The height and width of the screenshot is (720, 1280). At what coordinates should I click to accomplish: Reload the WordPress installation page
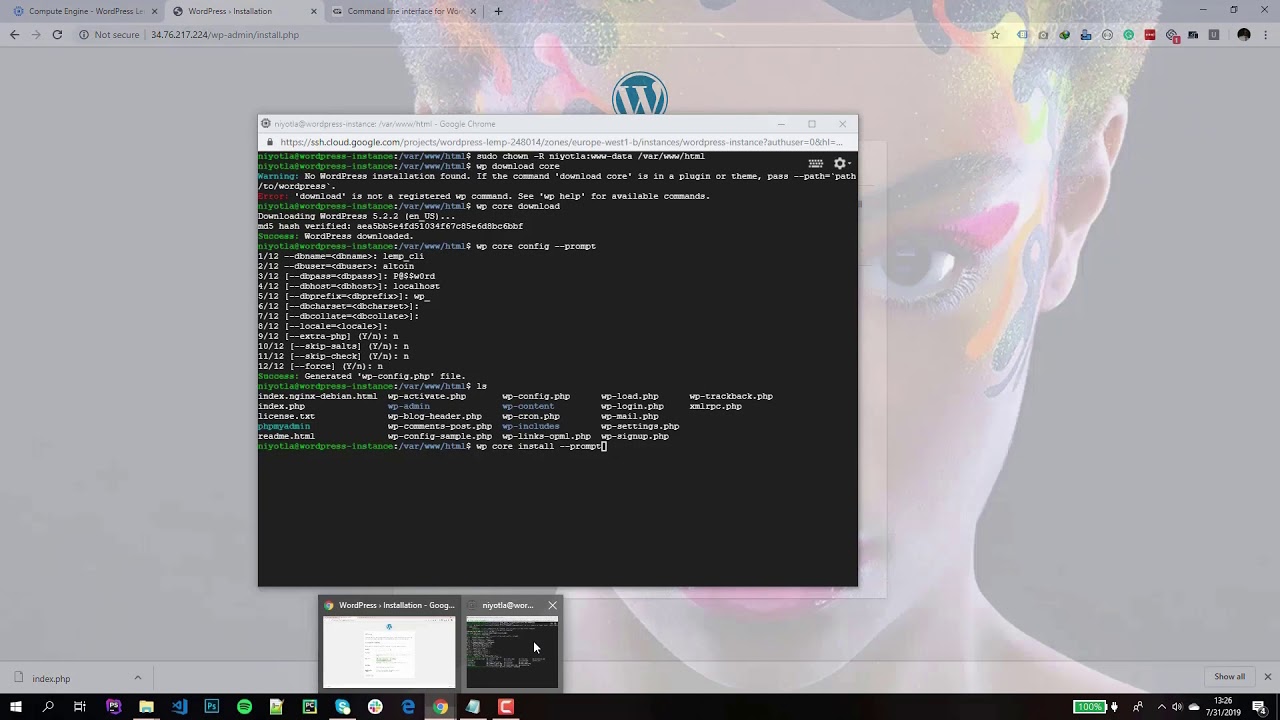click(57, 35)
